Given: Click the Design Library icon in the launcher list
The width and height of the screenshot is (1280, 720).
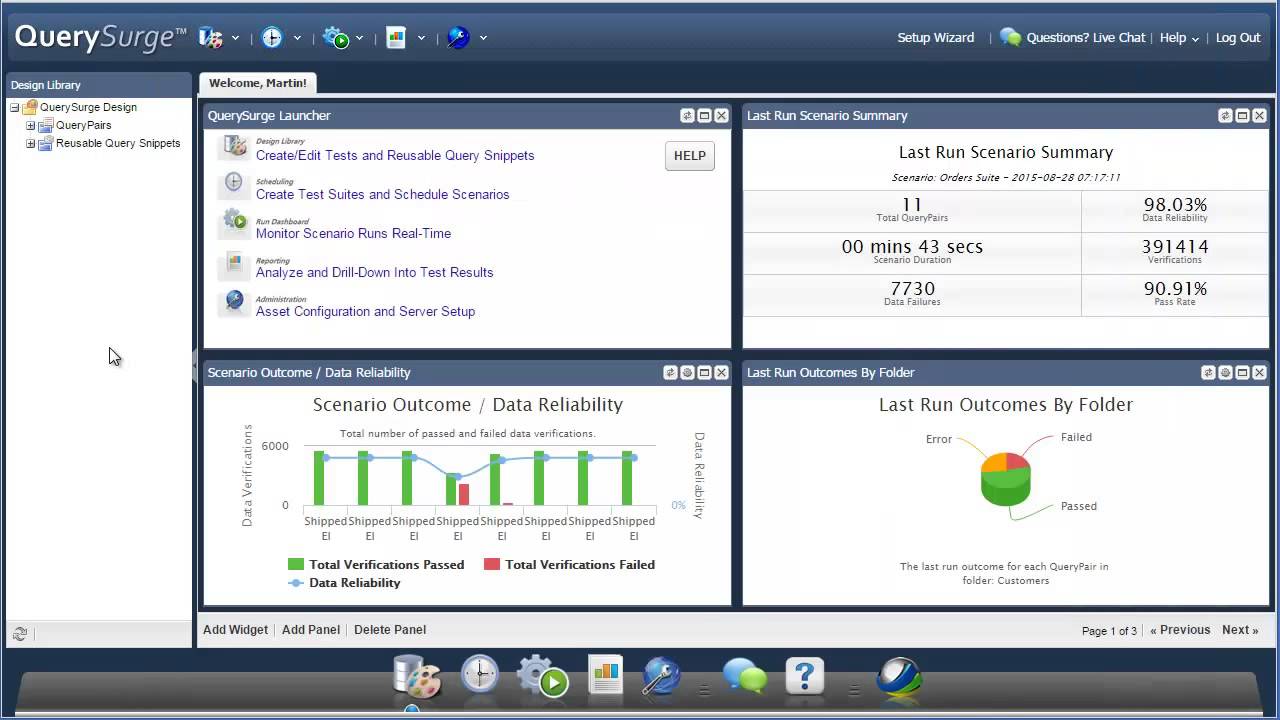Looking at the screenshot, I should pos(235,148).
